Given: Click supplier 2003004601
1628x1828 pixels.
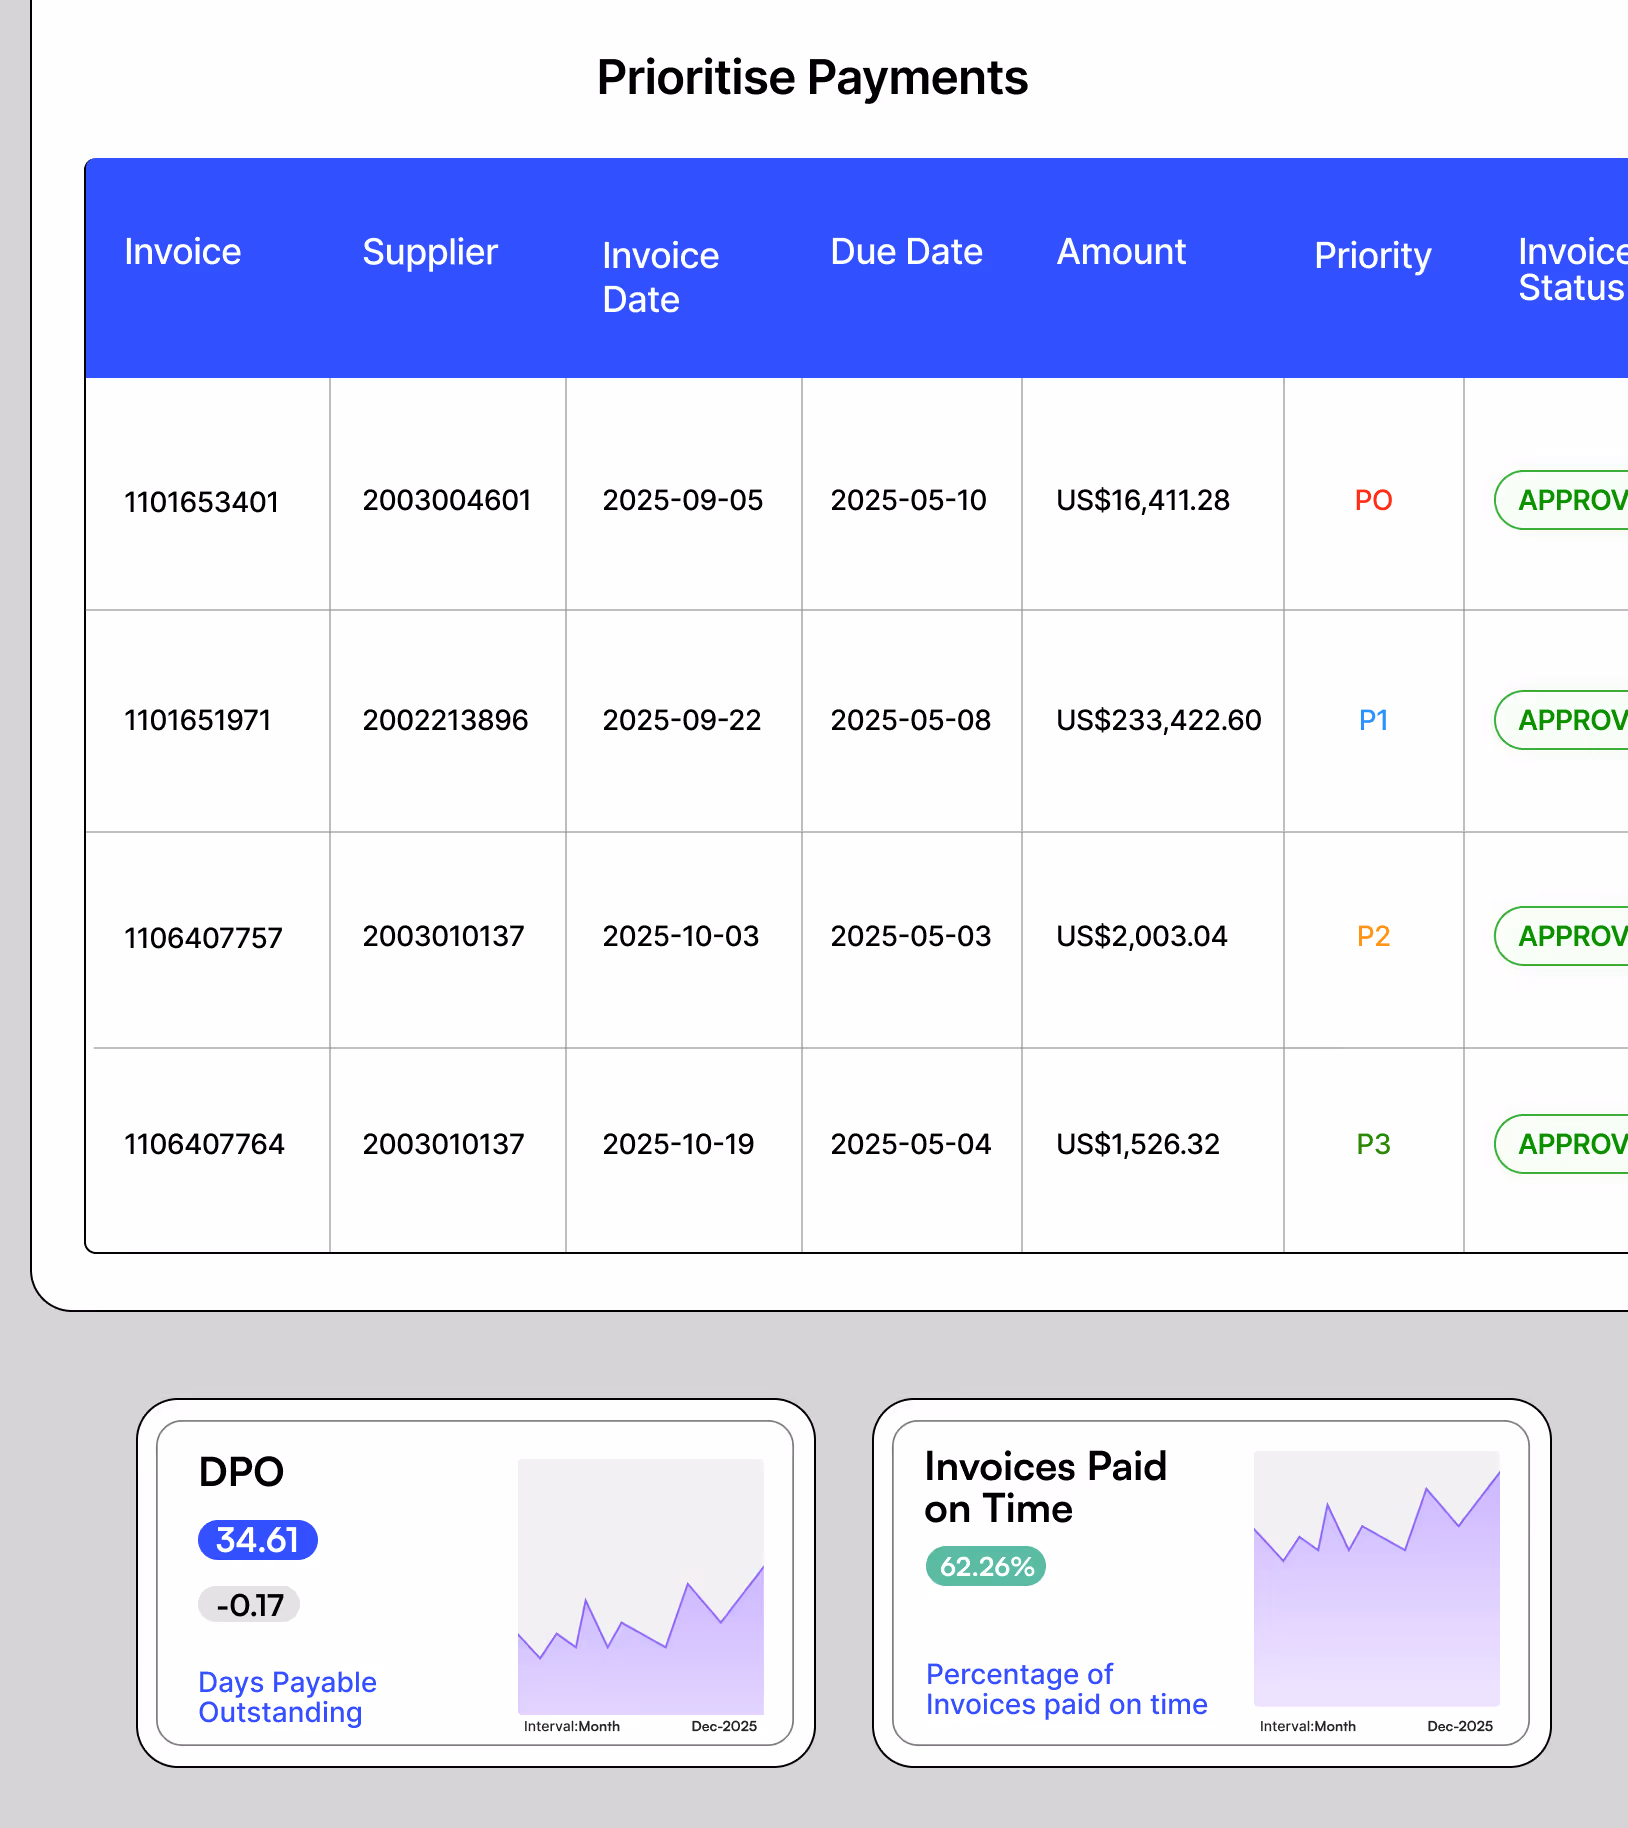Looking at the screenshot, I should coord(447,500).
